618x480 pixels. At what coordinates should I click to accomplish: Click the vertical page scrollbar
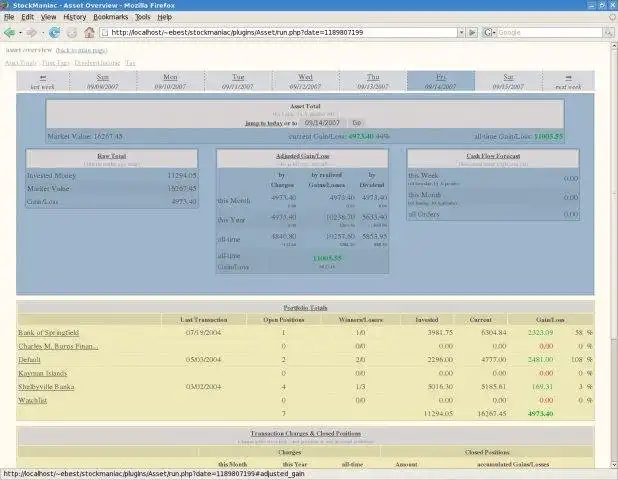[614, 195]
